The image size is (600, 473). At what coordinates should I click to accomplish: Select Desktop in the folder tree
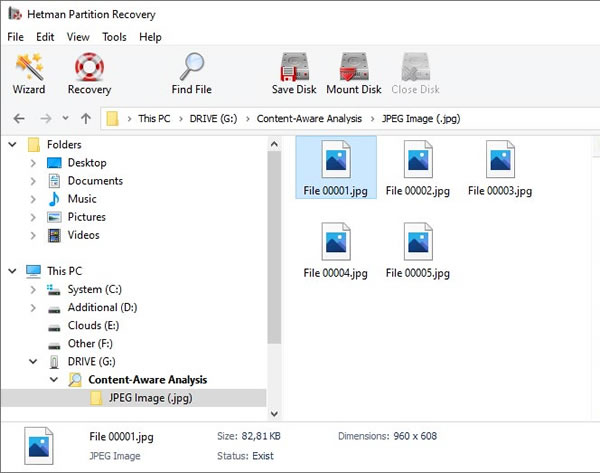click(87, 163)
